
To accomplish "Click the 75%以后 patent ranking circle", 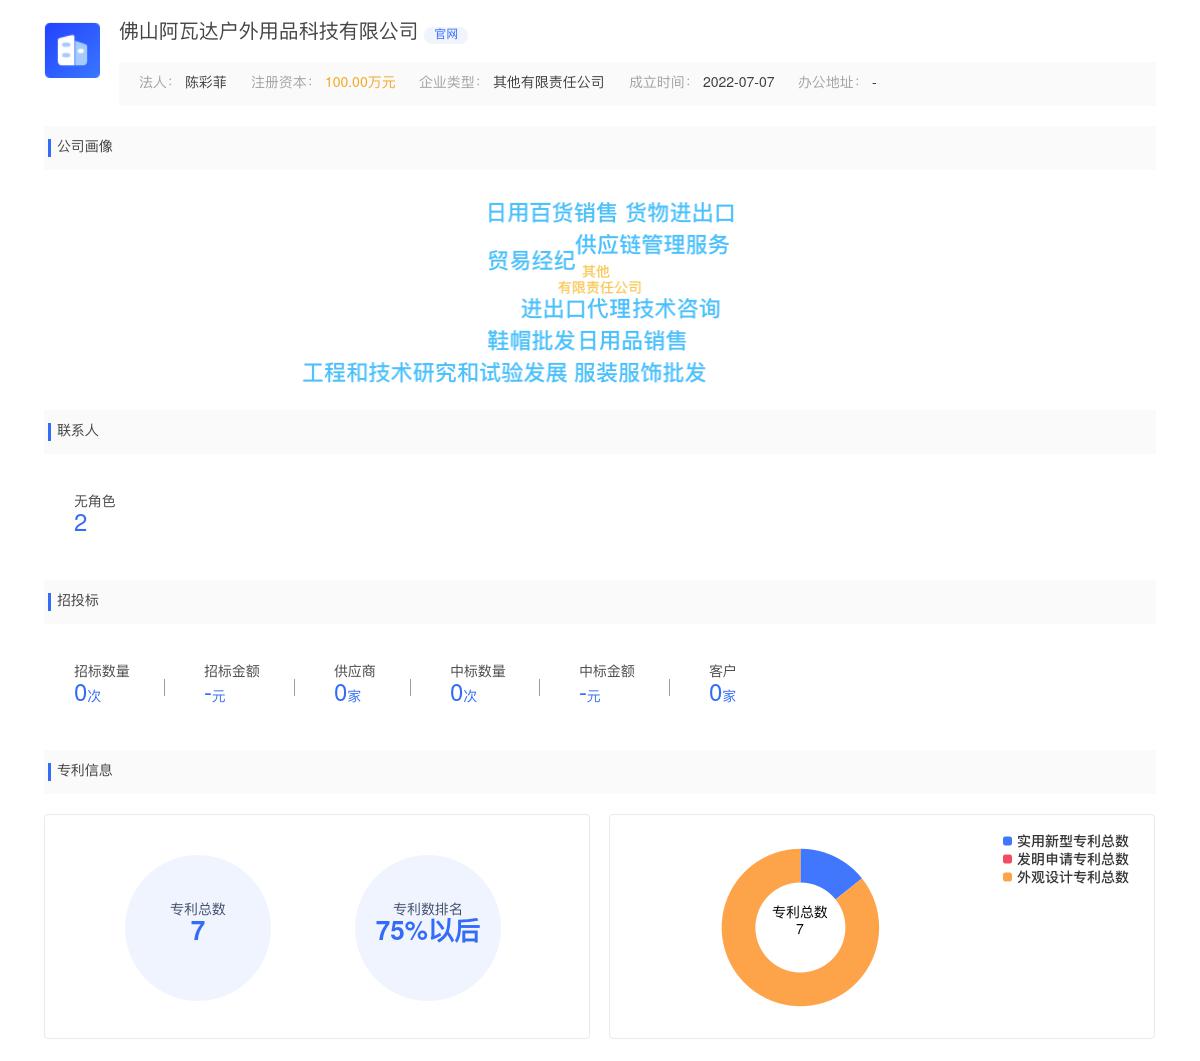I will [428, 928].
